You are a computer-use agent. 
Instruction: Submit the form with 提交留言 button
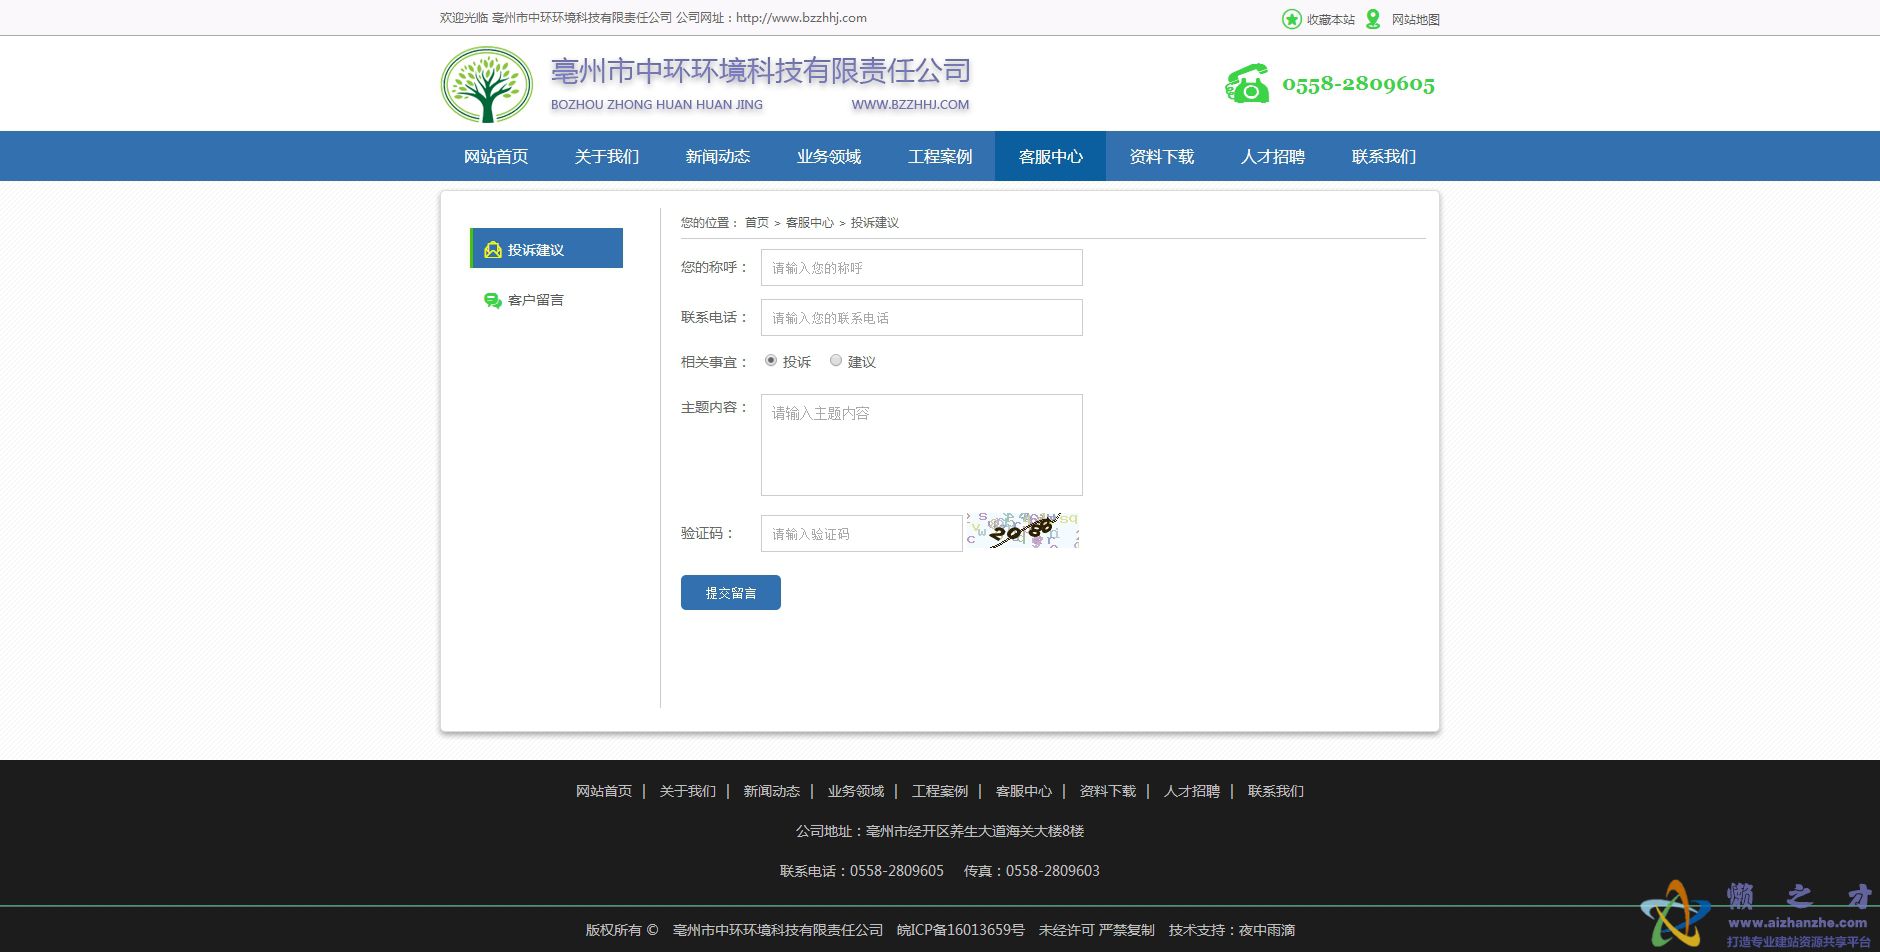coord(730,593)
